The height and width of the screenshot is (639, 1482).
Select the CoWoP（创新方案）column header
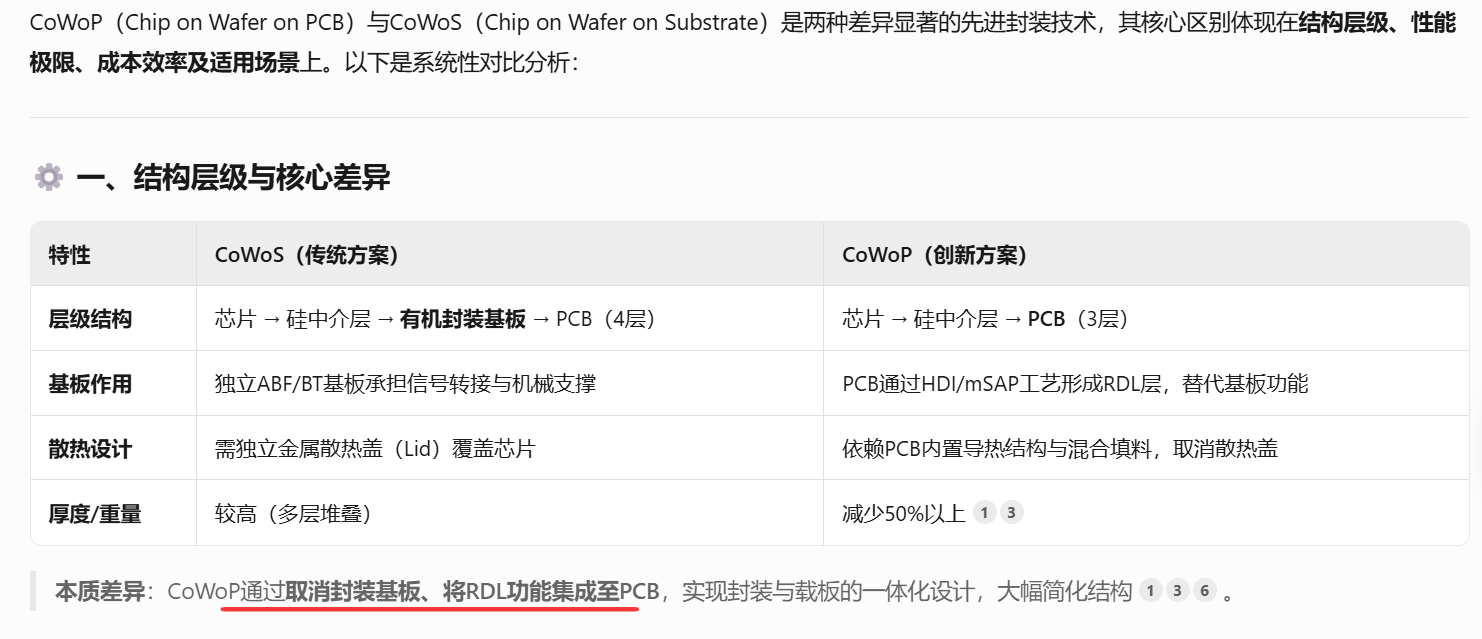935,255
